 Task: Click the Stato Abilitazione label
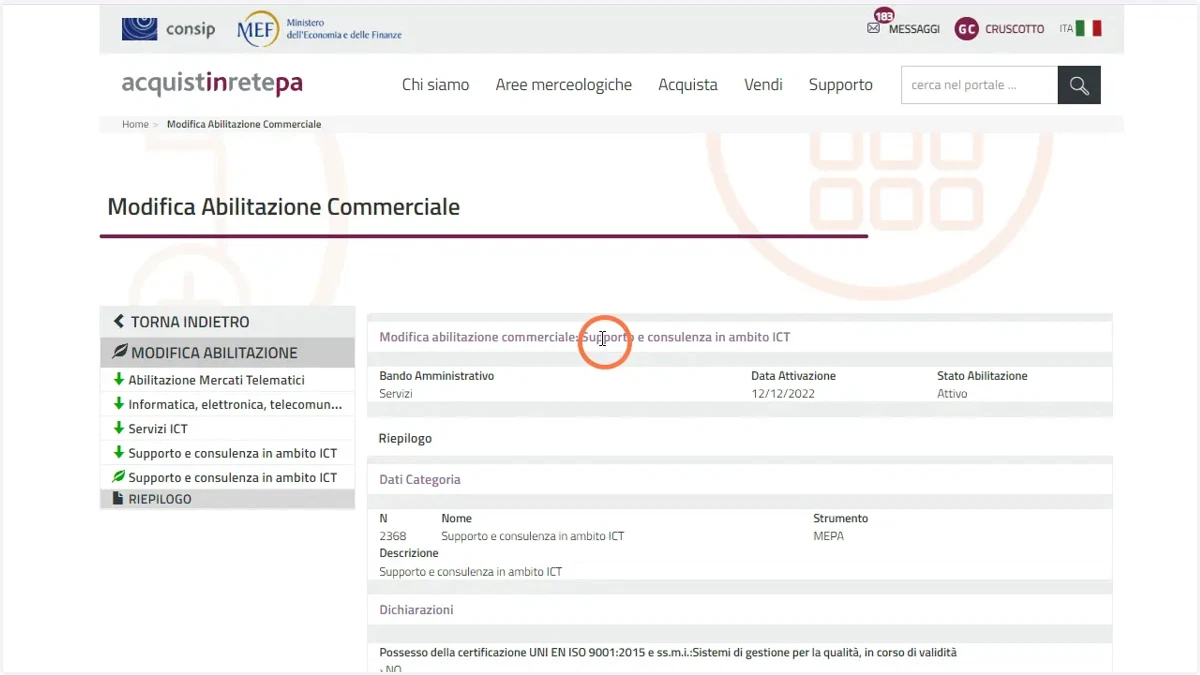coord(982,376)
